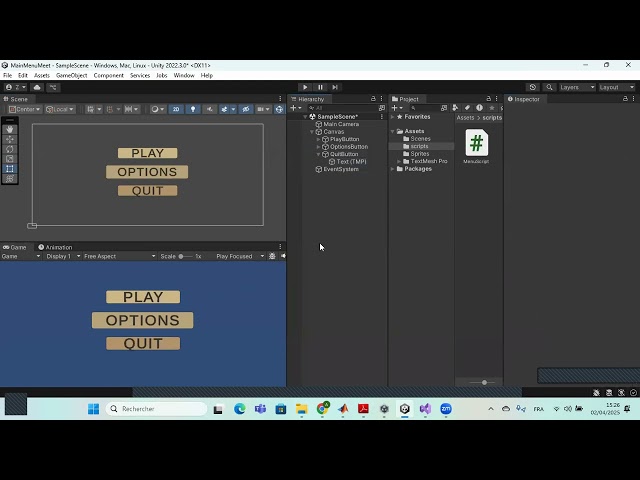Click Project search by import log icon
Screen dimensions: 640x480
click(480, 108)
